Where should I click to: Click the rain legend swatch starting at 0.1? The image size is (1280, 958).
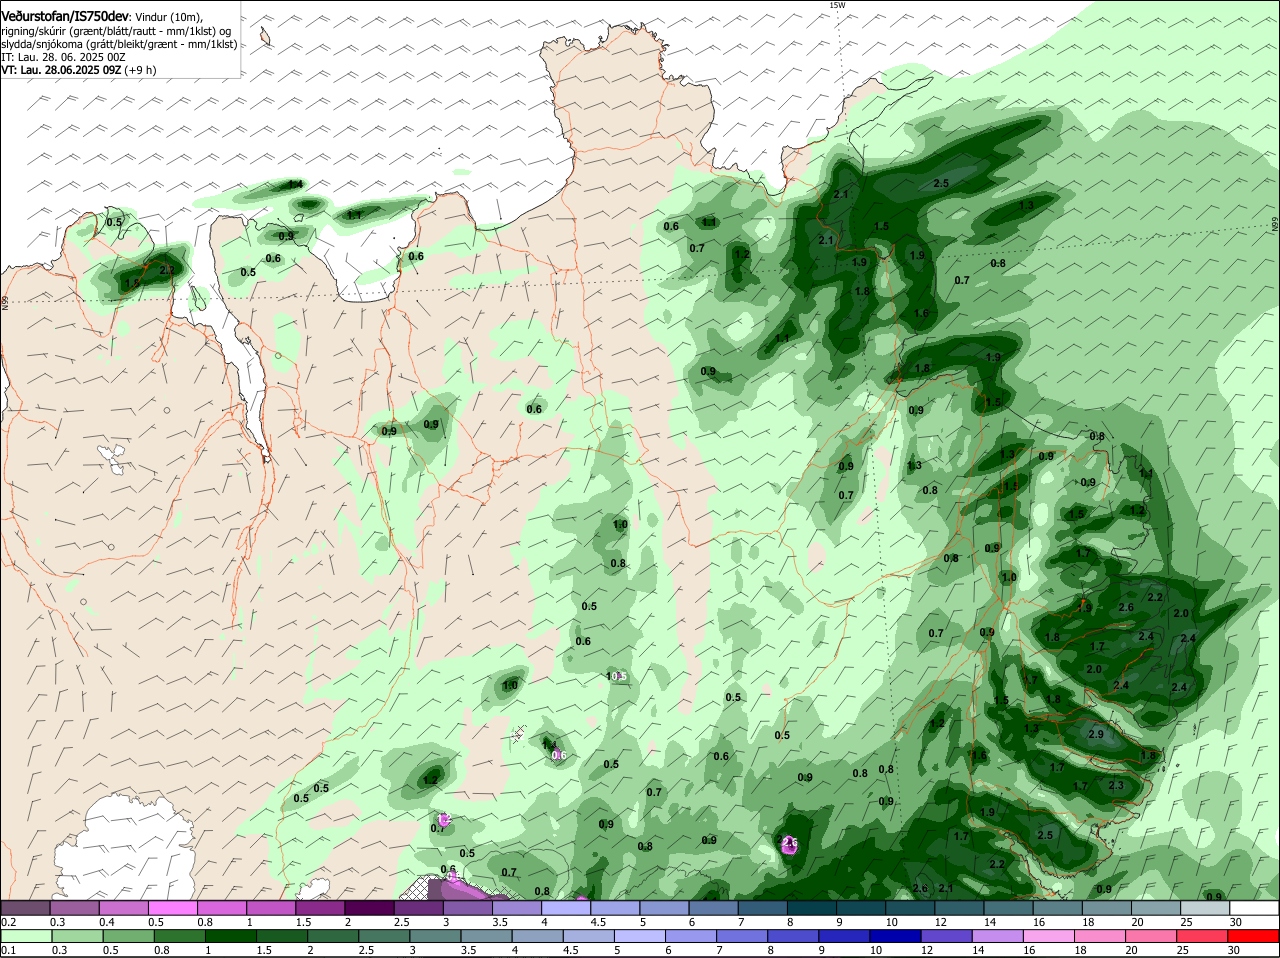tap(27, 936)
